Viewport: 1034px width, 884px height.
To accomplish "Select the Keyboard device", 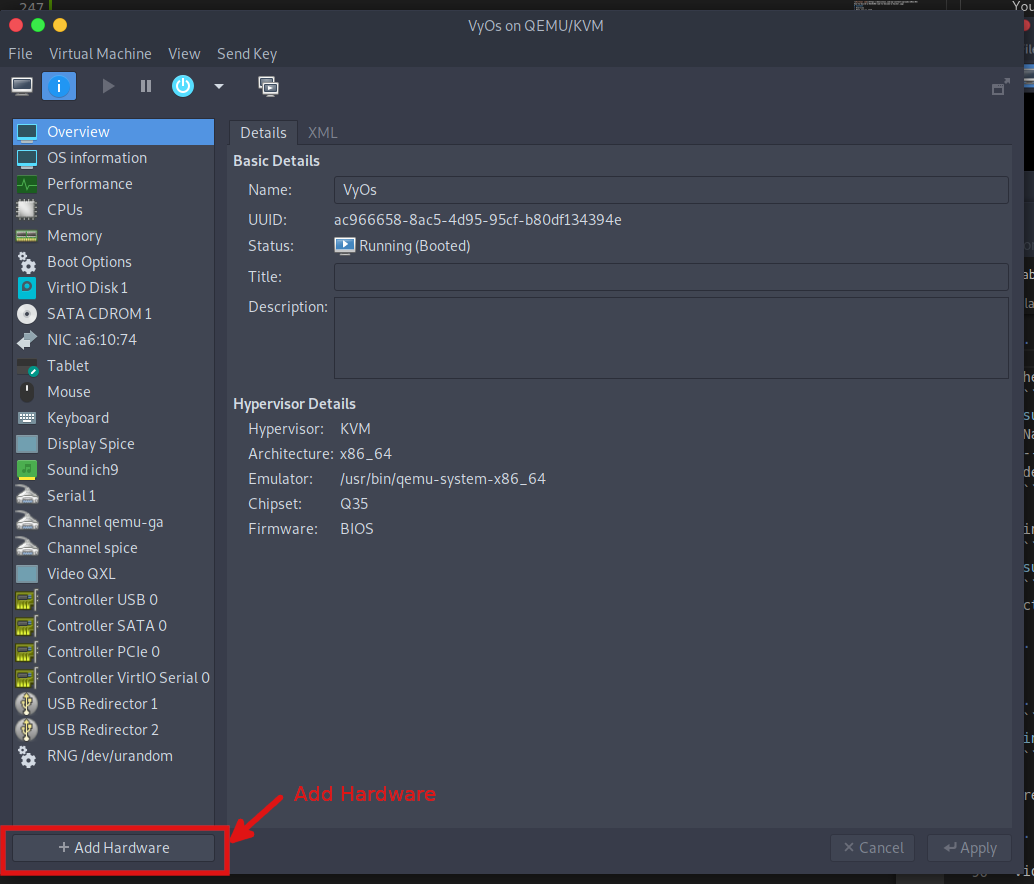I will pos(113,418).
